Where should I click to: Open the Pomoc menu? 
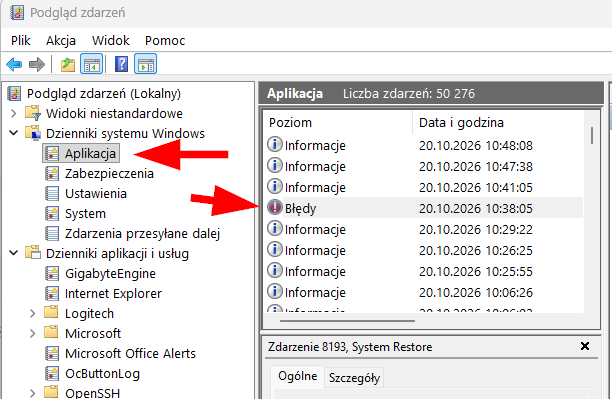tap(165, 41)
